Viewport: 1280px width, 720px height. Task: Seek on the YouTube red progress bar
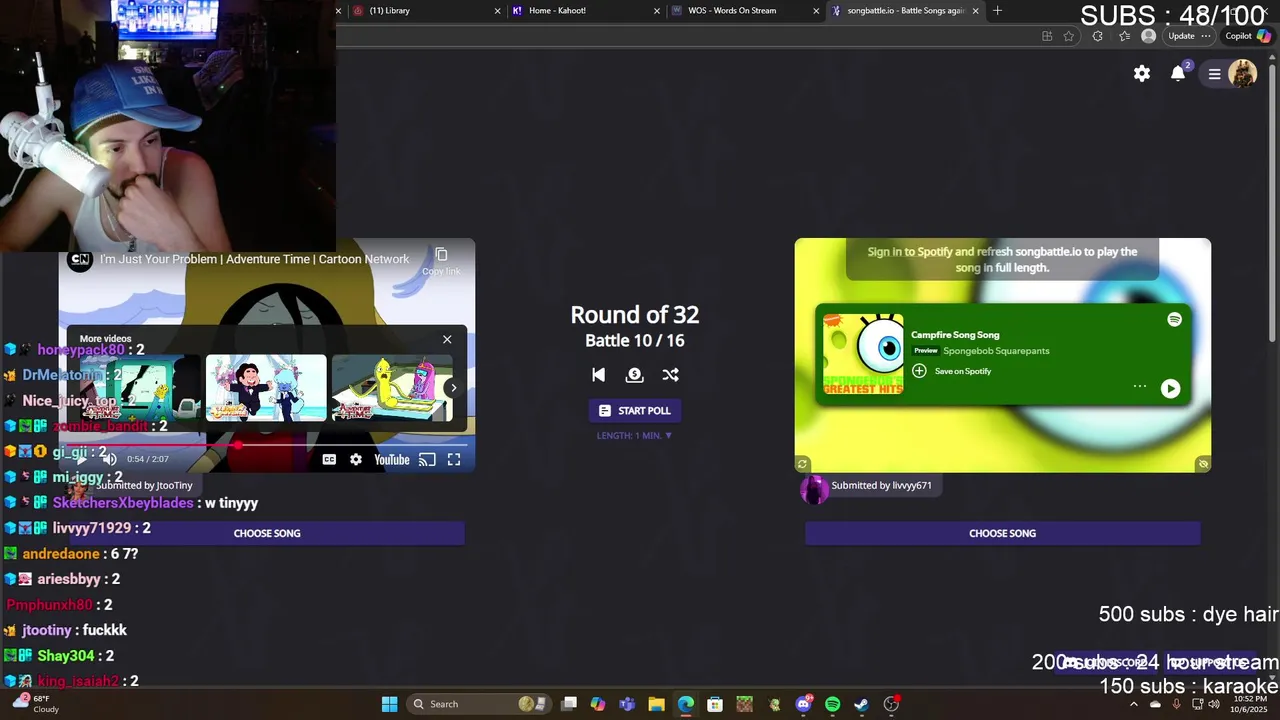tap(267, 445)
